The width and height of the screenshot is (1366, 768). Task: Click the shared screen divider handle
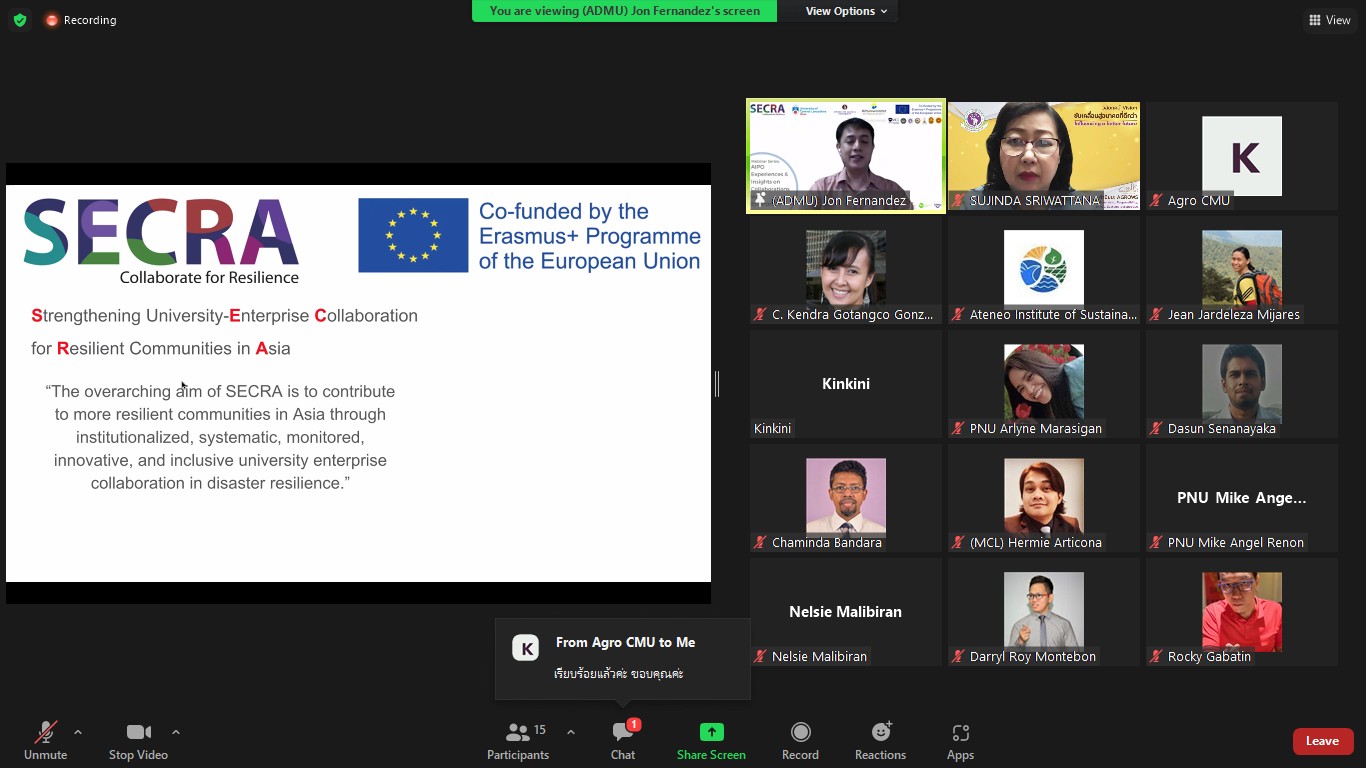[x=717, y=383]
